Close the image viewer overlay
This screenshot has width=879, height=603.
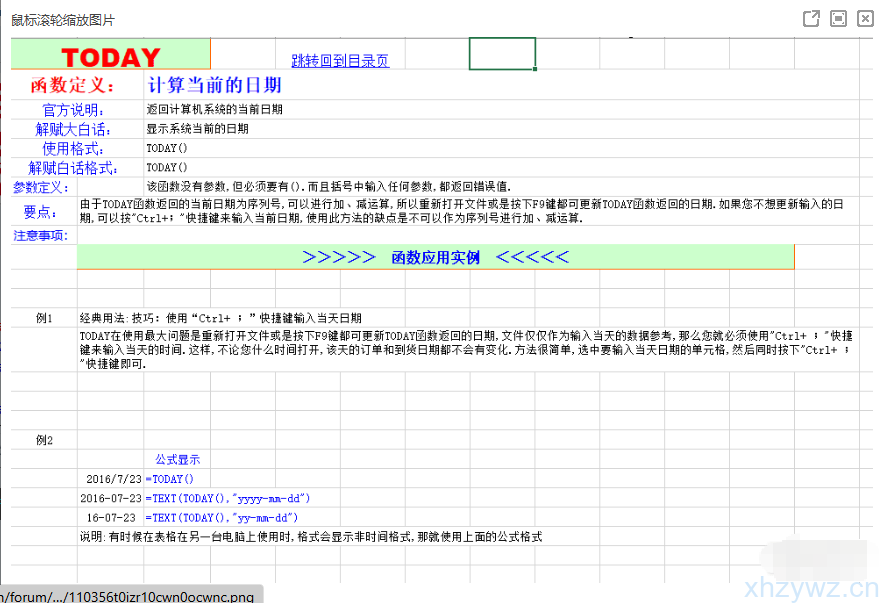pyautogui.click(x=865, y=19)
